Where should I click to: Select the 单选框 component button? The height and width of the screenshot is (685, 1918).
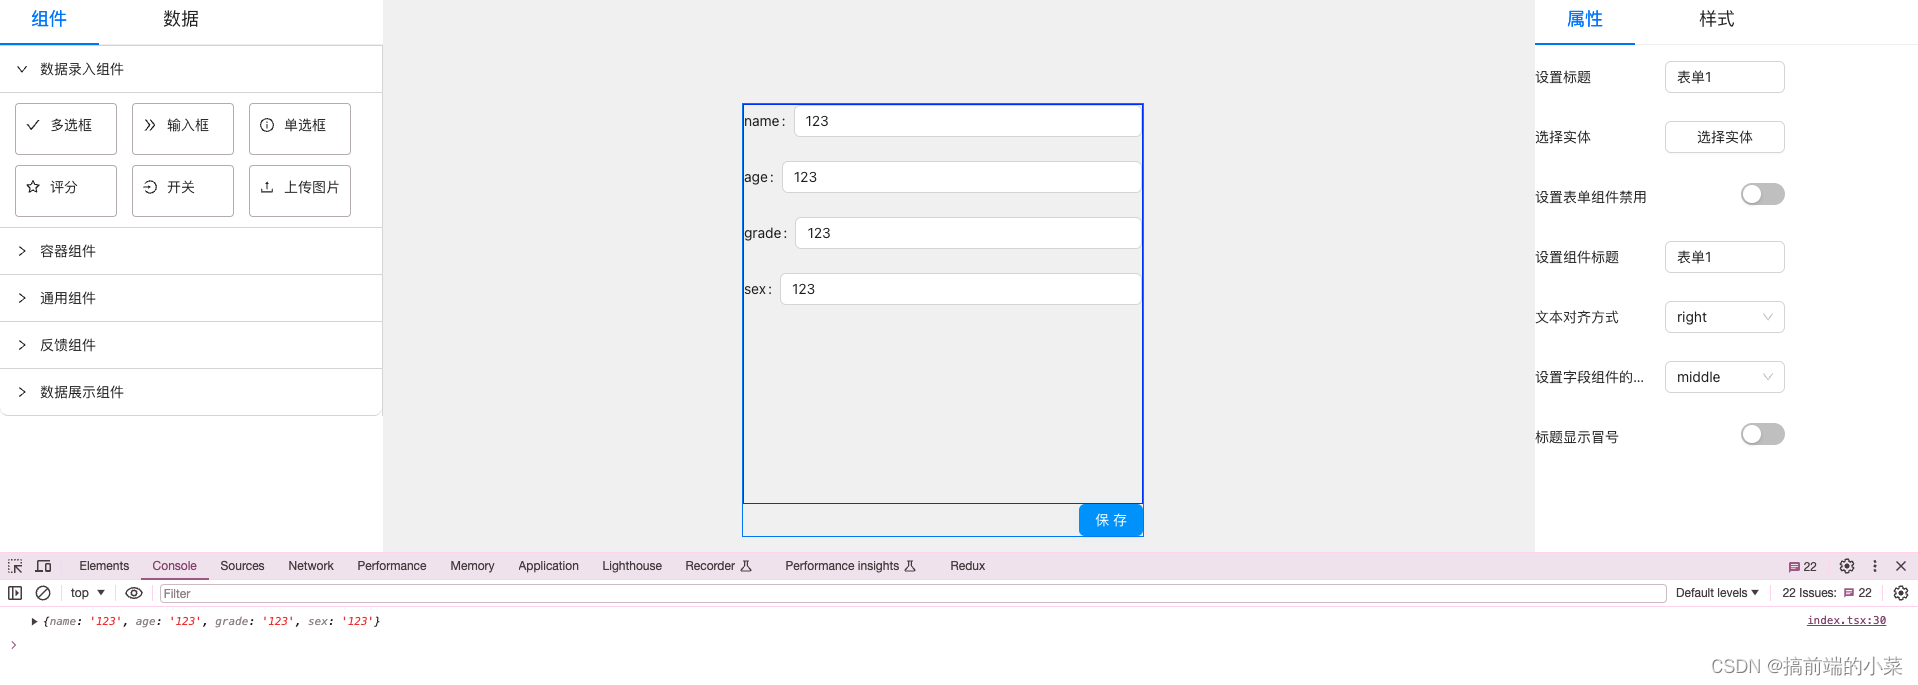coord(300,129)
